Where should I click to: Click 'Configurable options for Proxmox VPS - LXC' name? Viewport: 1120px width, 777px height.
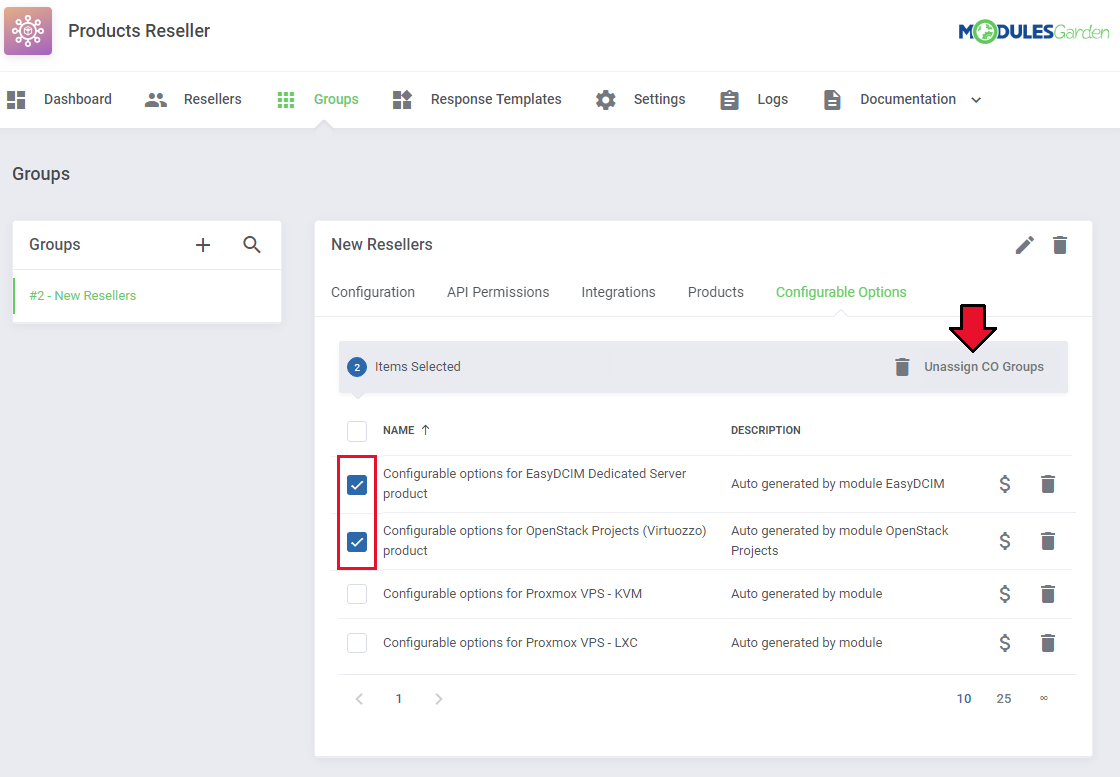pos(510,643)
